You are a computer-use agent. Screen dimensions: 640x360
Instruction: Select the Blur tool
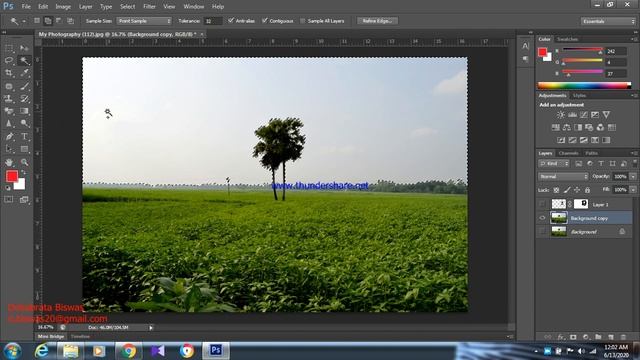9,123
